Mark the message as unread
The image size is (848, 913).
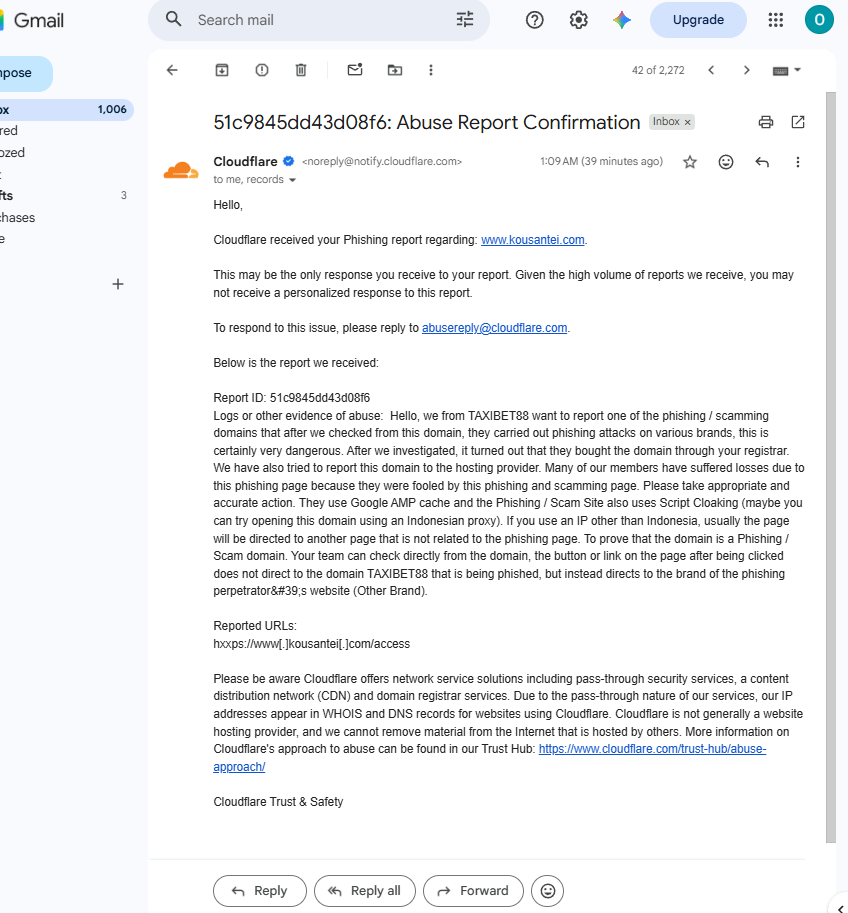(x=355, y=70)
